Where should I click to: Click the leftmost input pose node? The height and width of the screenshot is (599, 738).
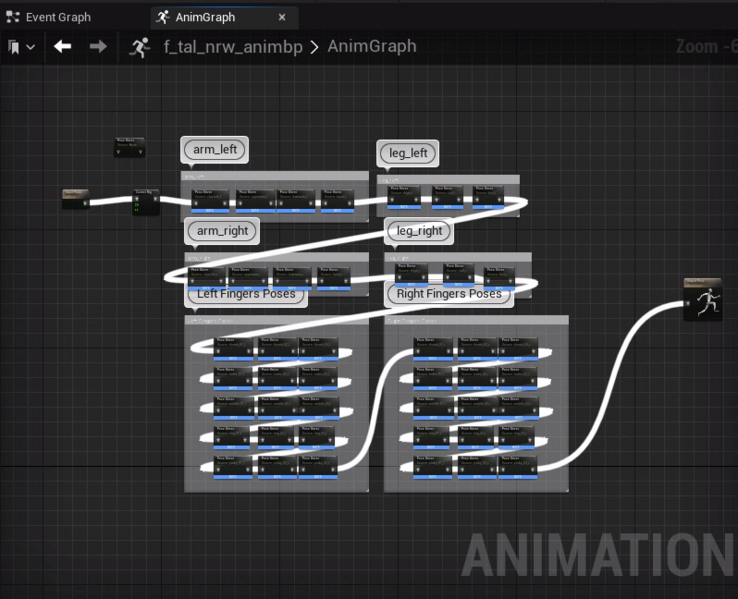(76, 198)
